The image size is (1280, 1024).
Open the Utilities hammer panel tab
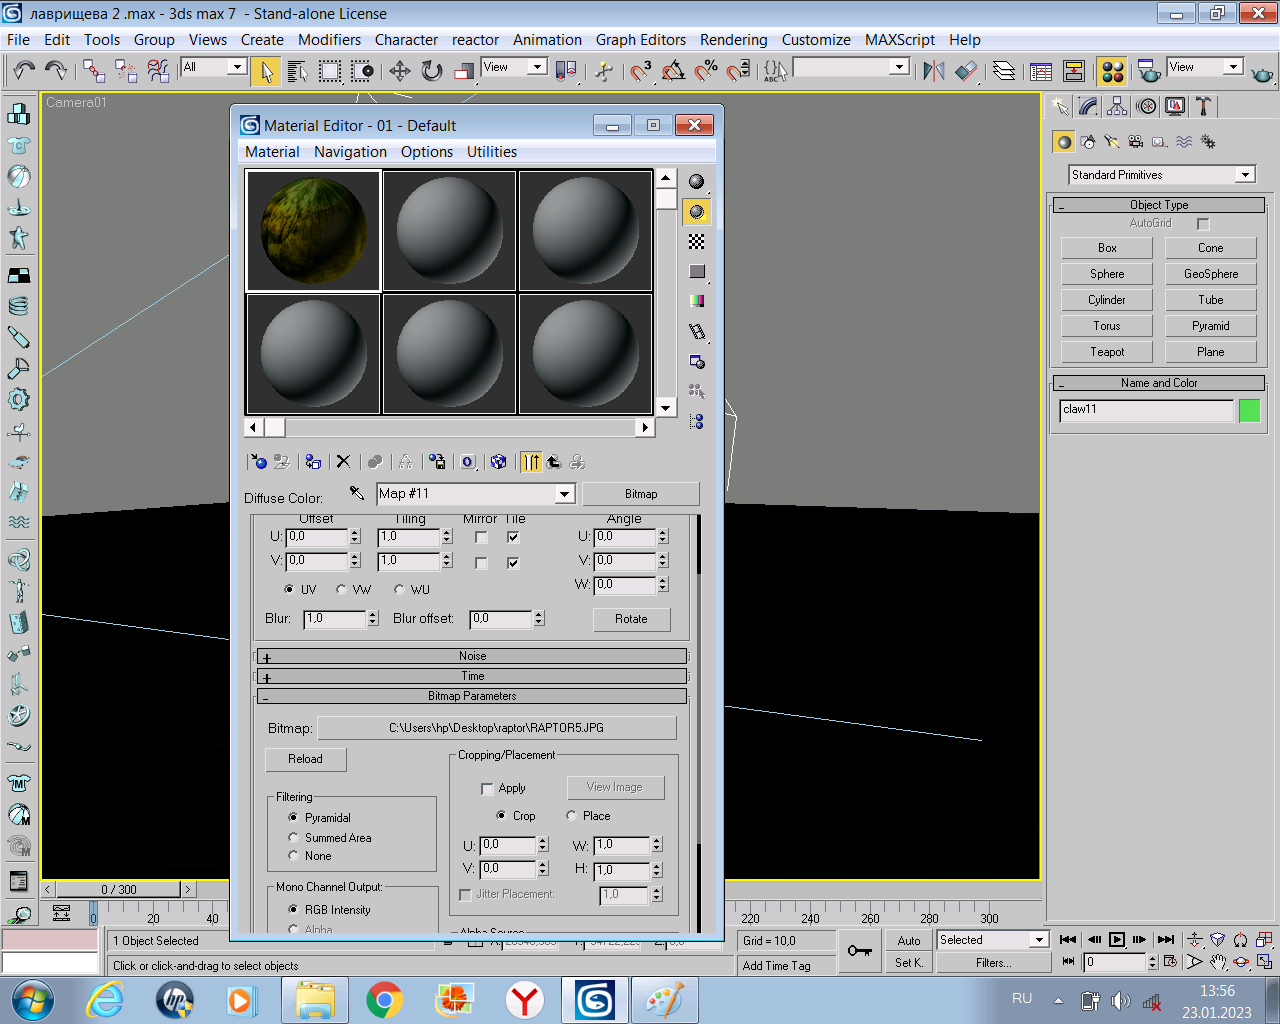[1204, 106]
